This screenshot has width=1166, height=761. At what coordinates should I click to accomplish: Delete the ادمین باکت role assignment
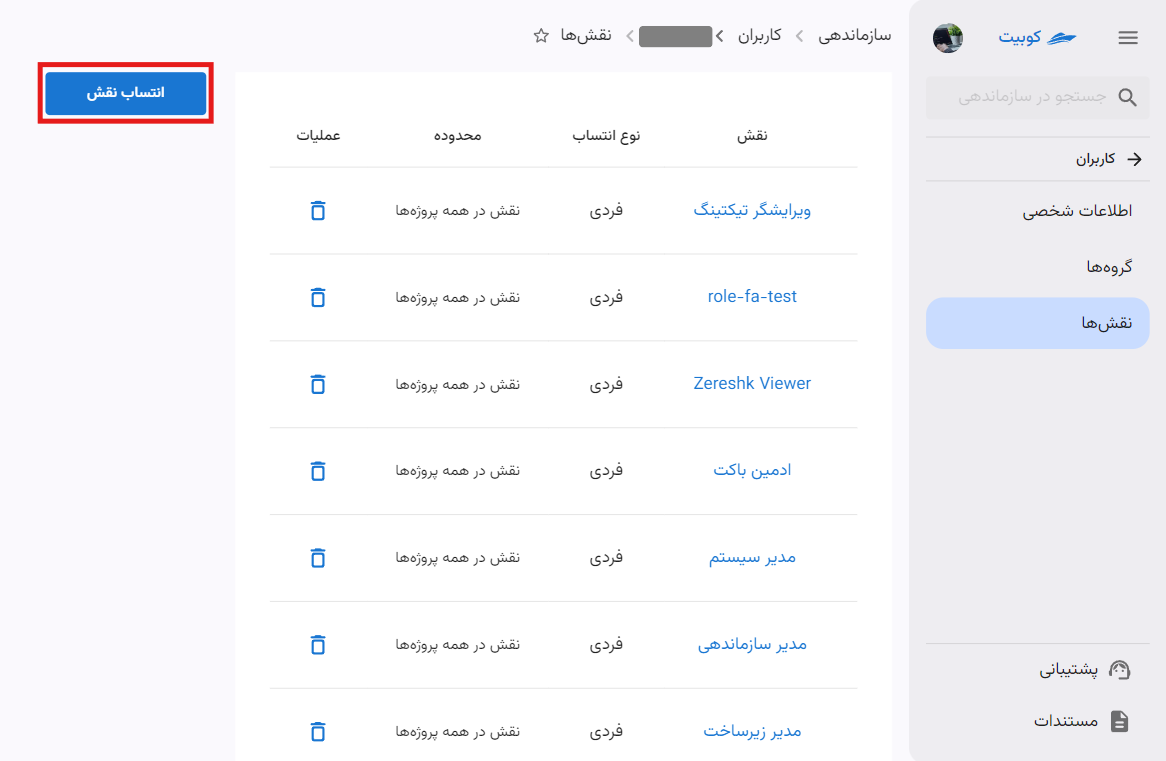click(318, 471)
